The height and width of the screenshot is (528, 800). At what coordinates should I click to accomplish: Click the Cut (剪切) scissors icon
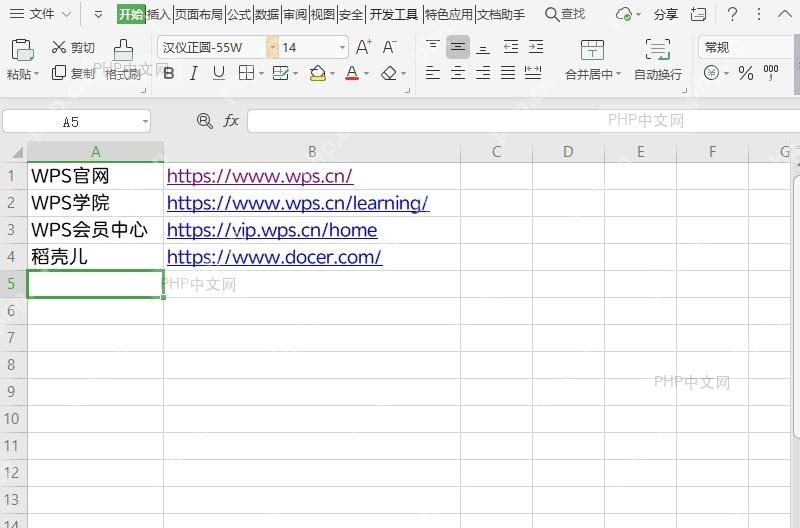pyautogui.click(x=59, y=47)
